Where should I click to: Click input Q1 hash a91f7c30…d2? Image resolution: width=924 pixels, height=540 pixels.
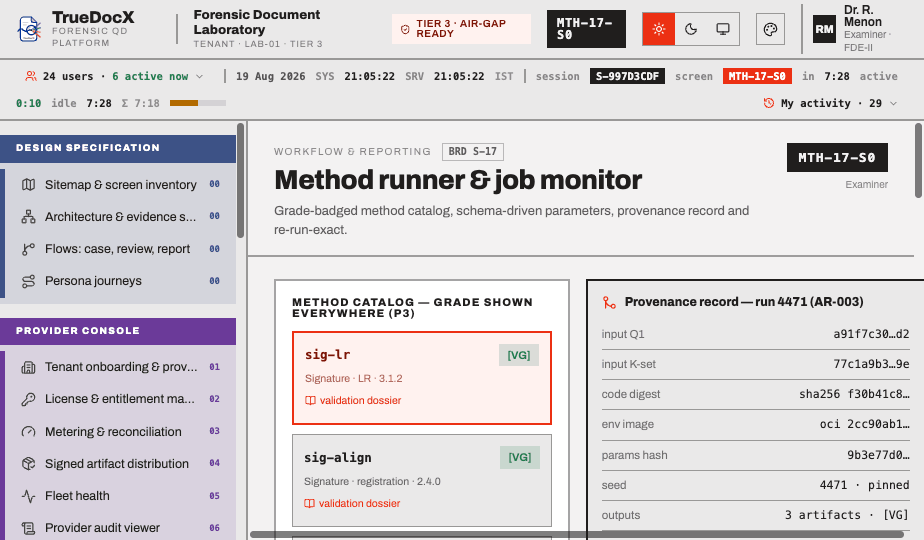871,334
